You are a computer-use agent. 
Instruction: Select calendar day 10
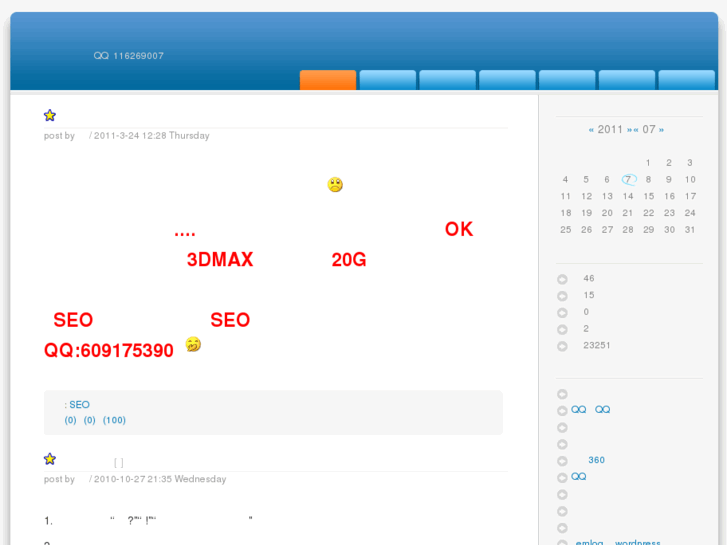690,180
